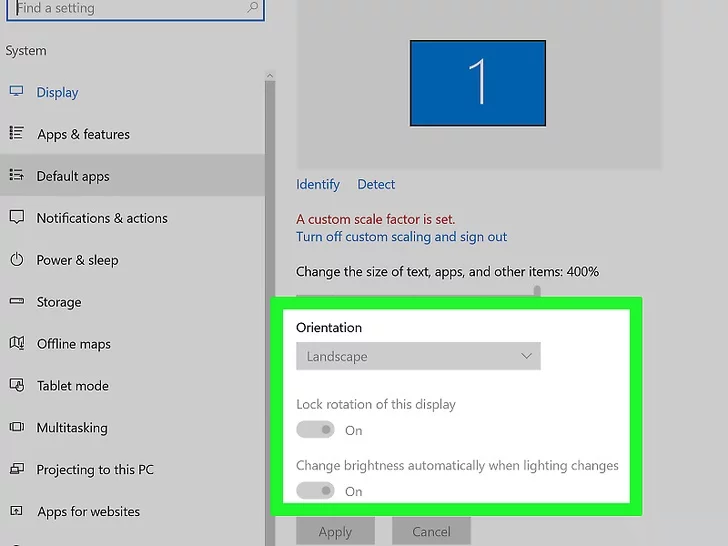Expand Orientation list via chevron arrow
The width and height of the screenshot is (728, 546).
[x=527, y=356]
